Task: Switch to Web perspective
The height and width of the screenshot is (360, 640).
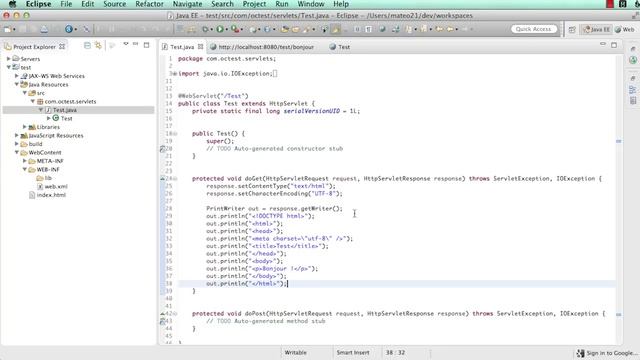Action: [625, 29]
